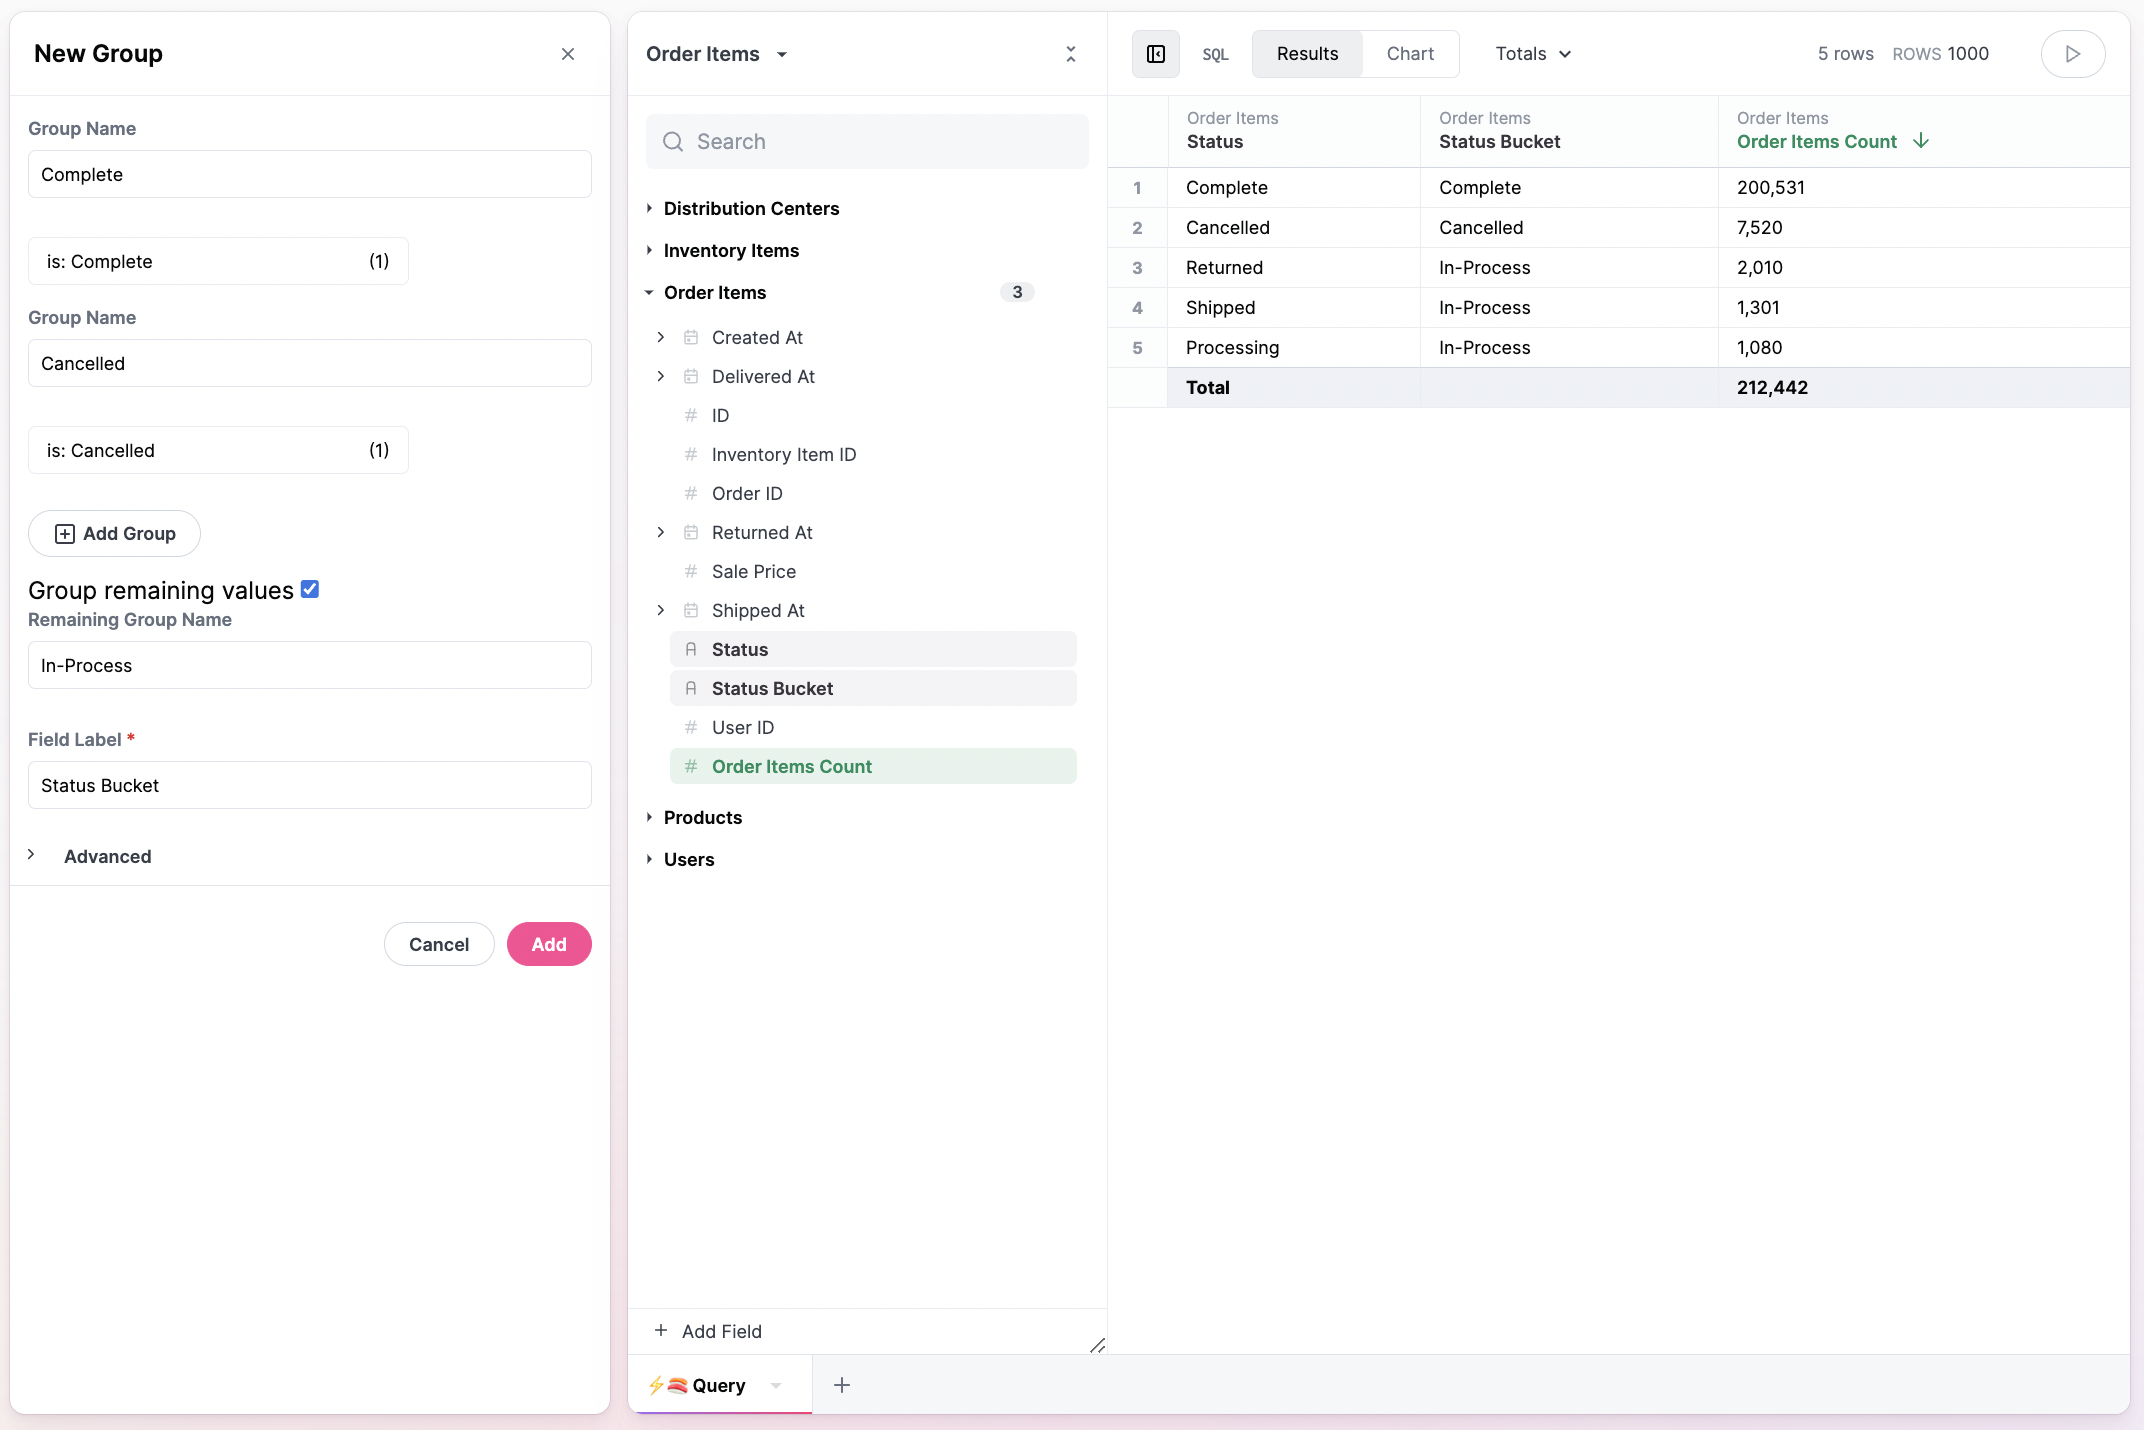Screen dimensions: 2144x1430
Task: Switch to the Chart tab
Action: coord(1410,54)
